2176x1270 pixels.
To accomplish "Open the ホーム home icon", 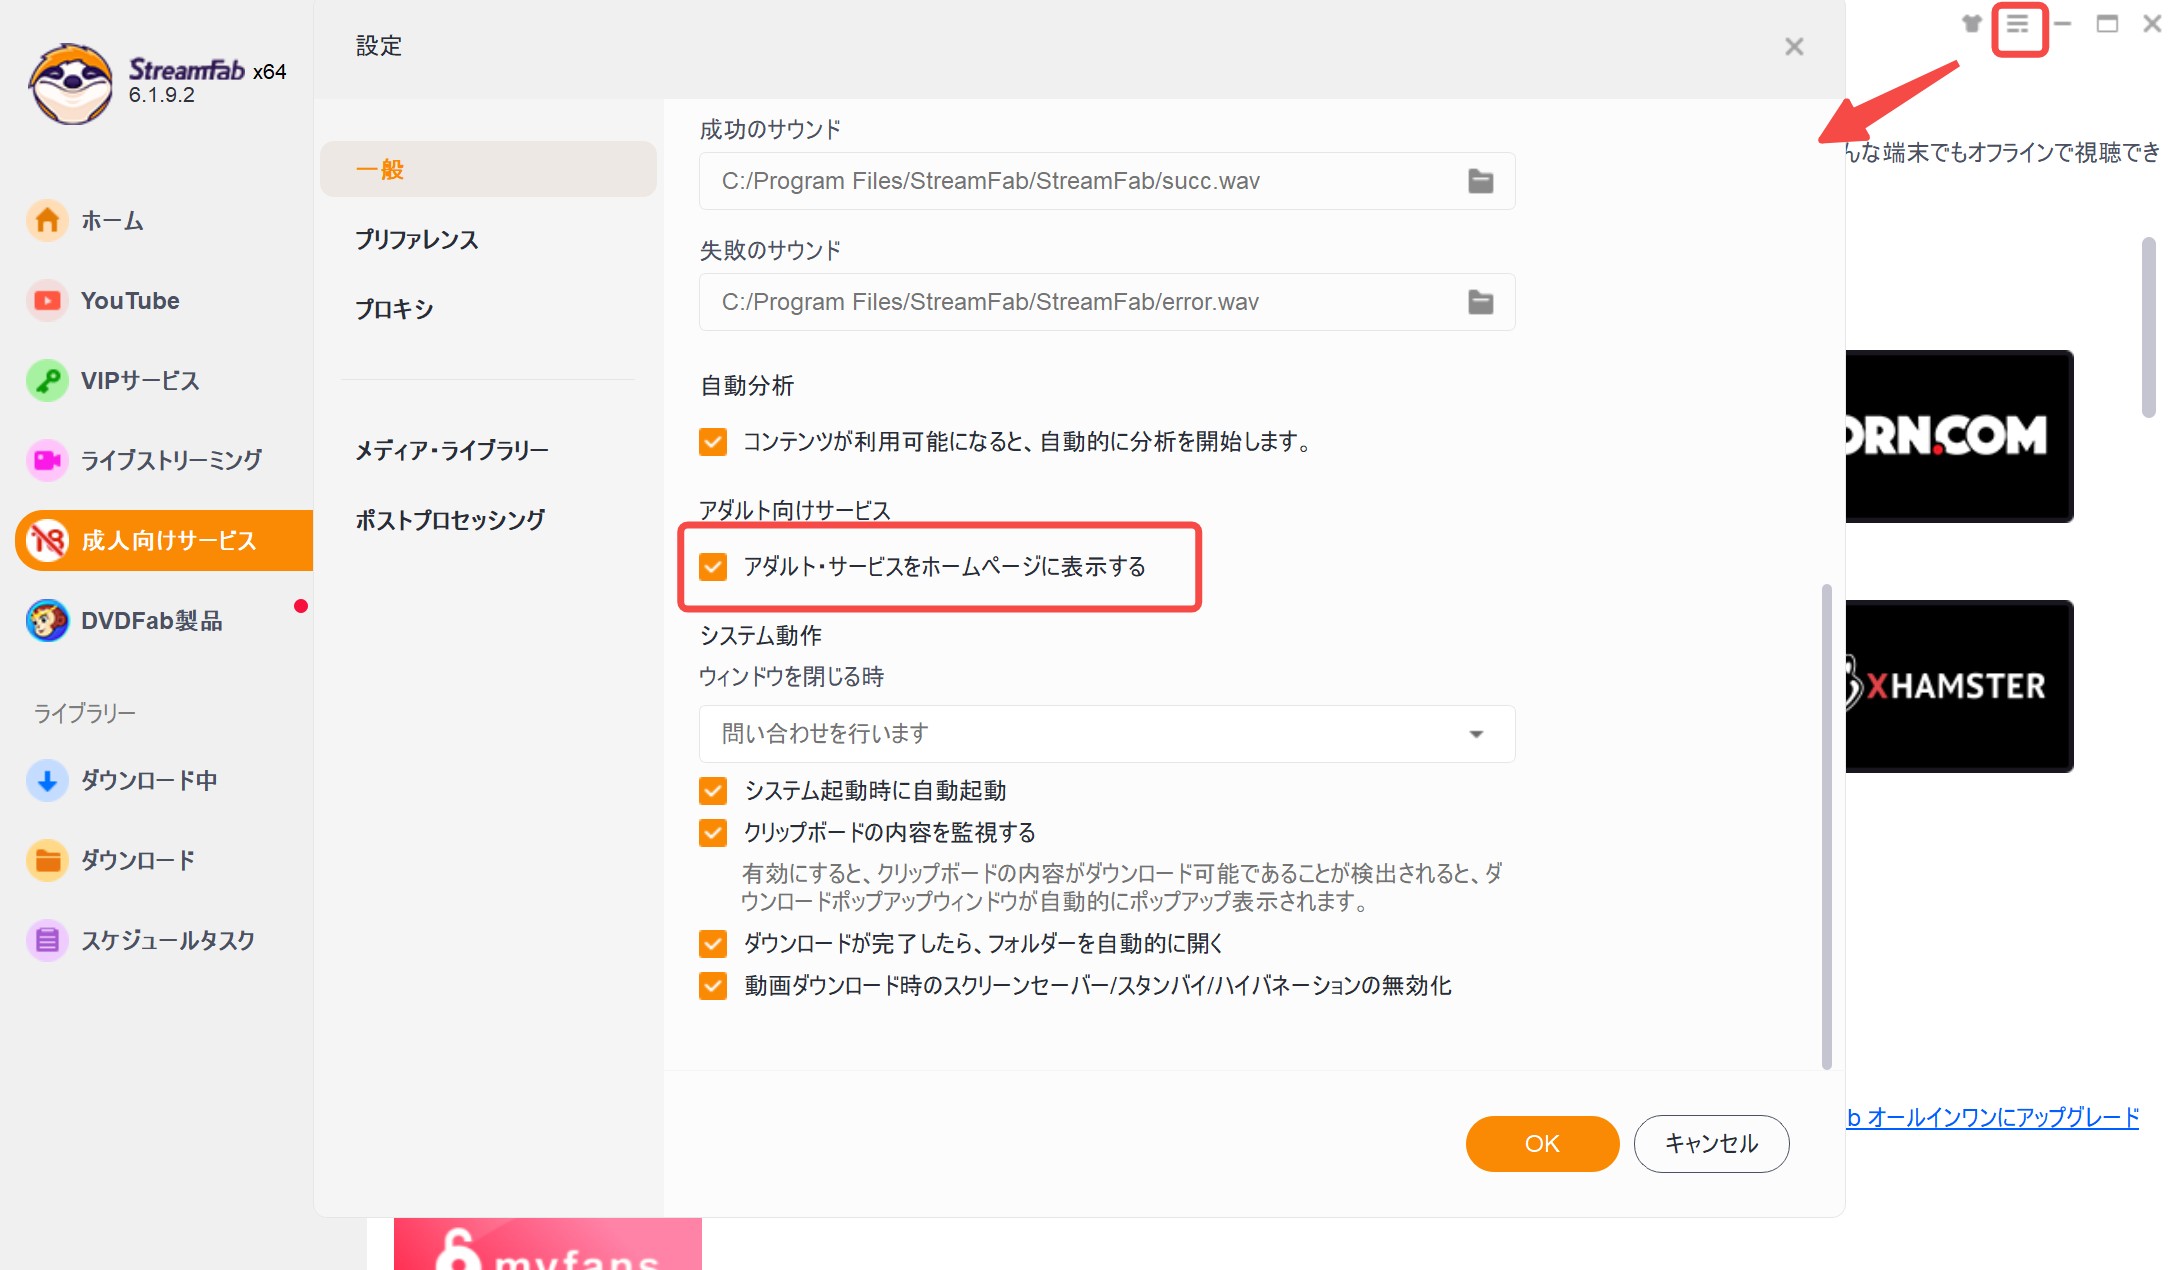I will pyautogui.click(x=47, y=220).
